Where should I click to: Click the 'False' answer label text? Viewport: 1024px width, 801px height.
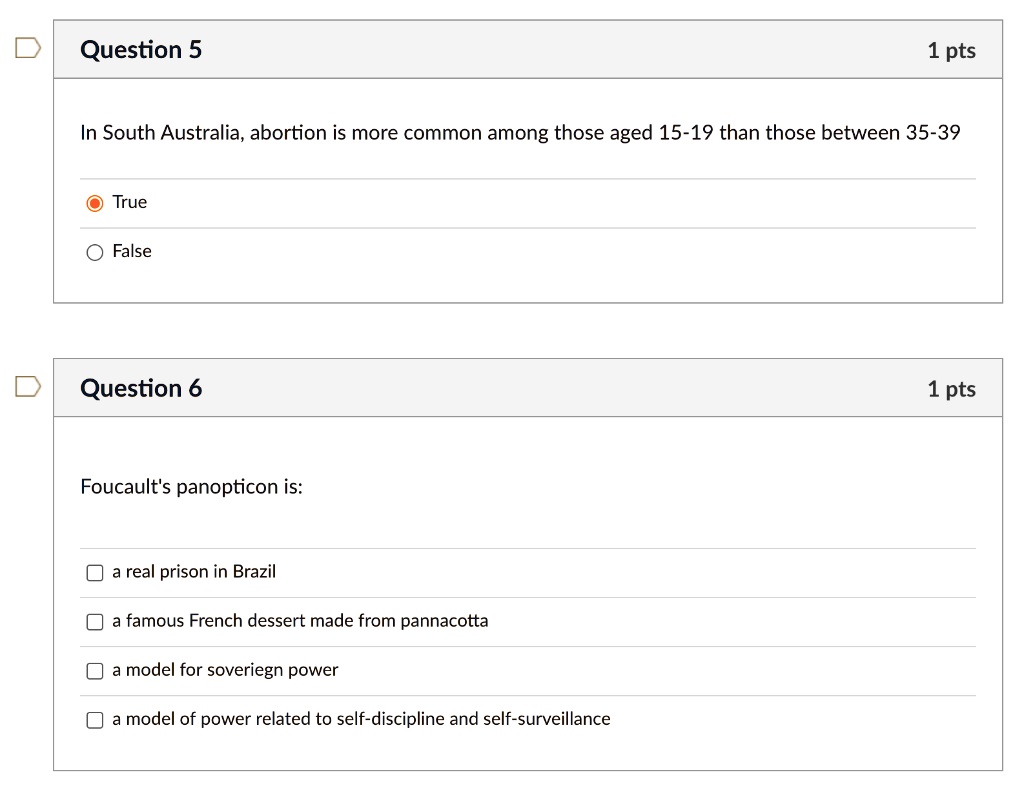point(132,251)
